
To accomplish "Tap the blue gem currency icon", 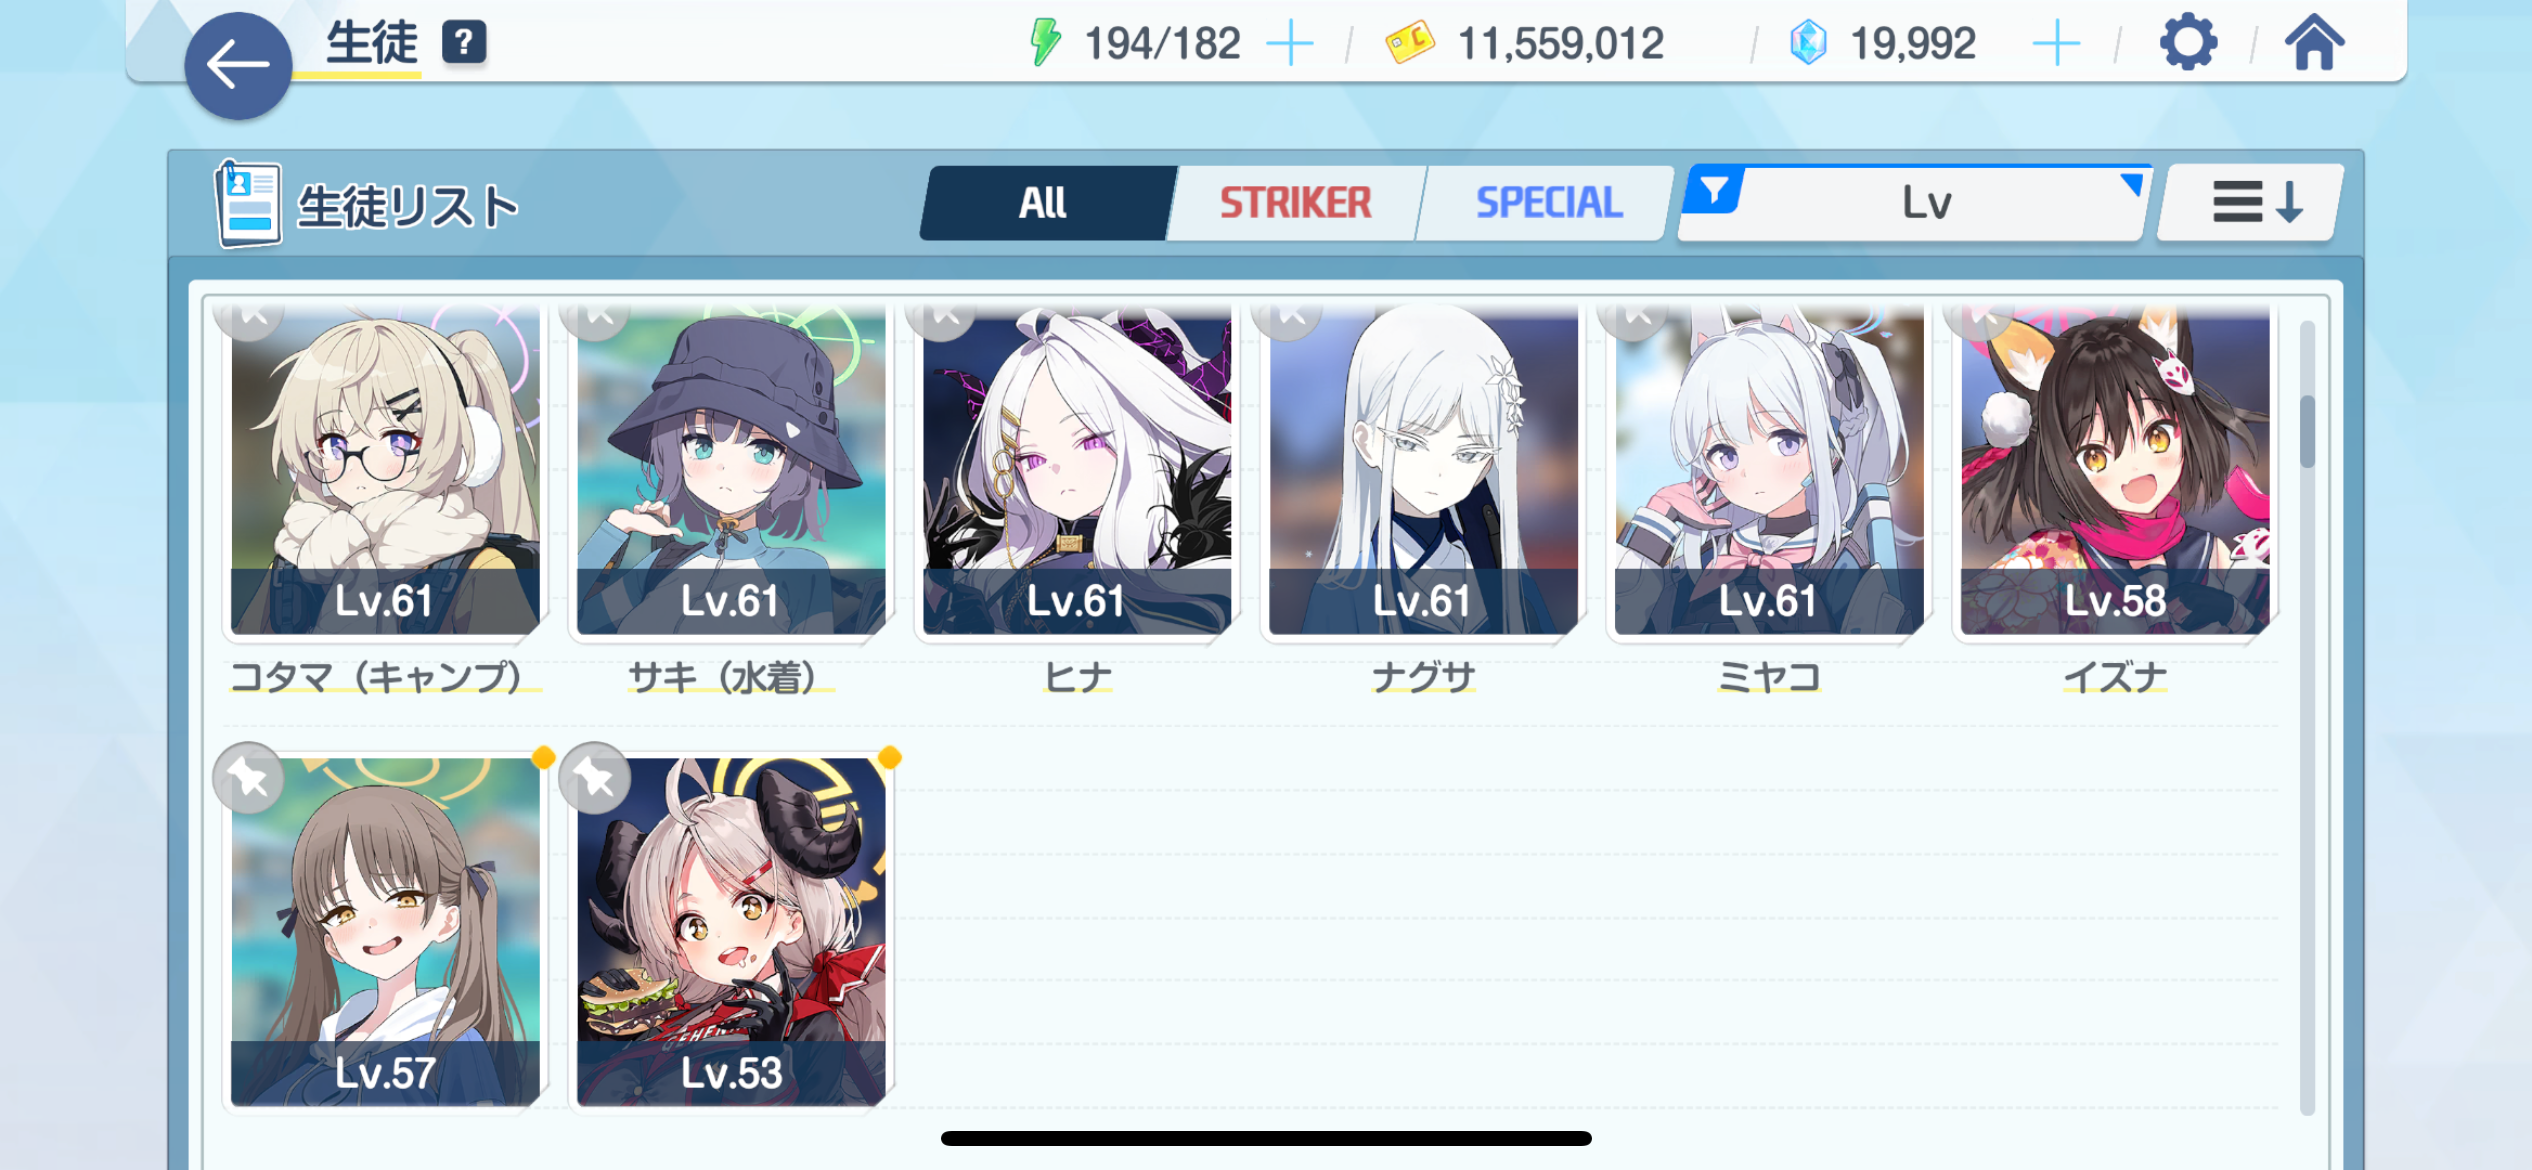I will tap(1808, 43).
